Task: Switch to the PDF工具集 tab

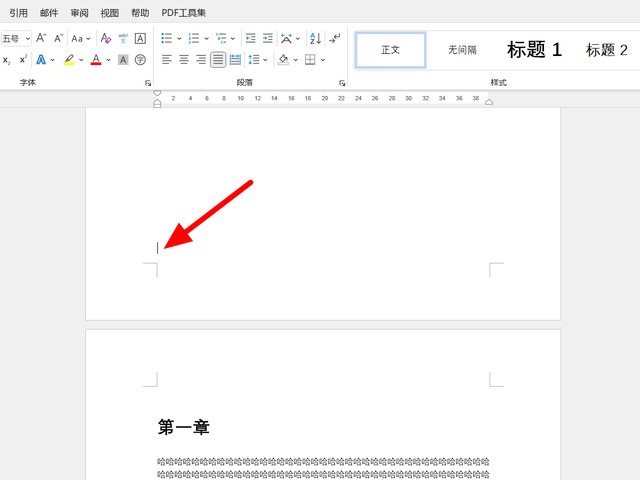Action: tap(184, 13)
